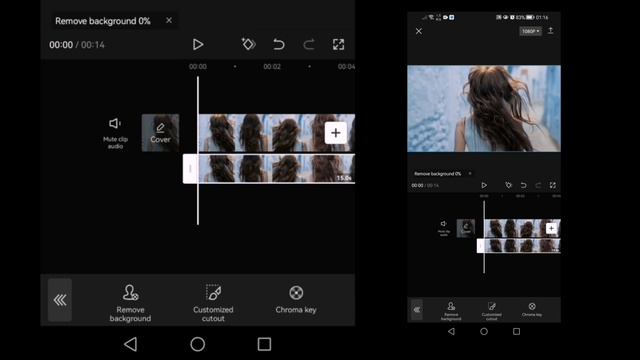The image size is (640, 360).
Task: Enter fullscreen preview in zoomed panel
Action: (x=338, y=44)
